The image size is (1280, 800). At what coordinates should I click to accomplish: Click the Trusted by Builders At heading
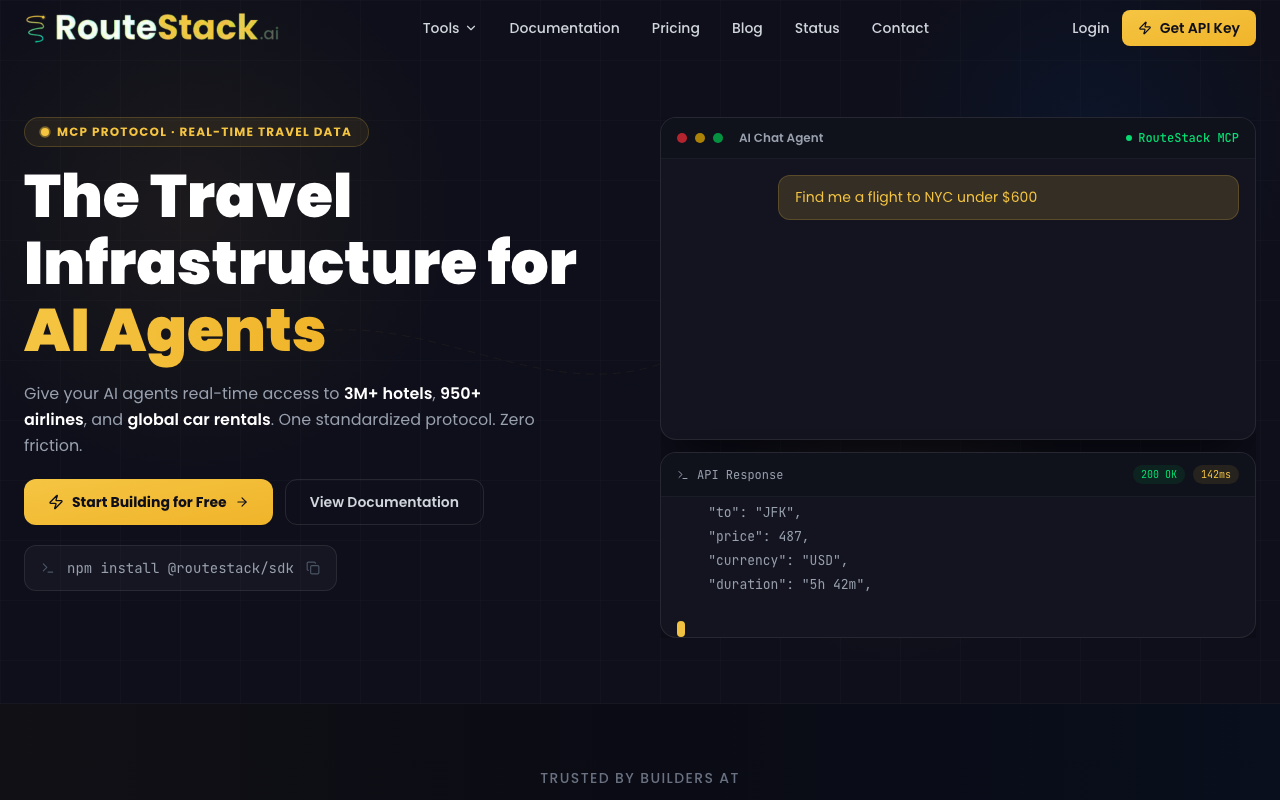click(x=640, y=778)
